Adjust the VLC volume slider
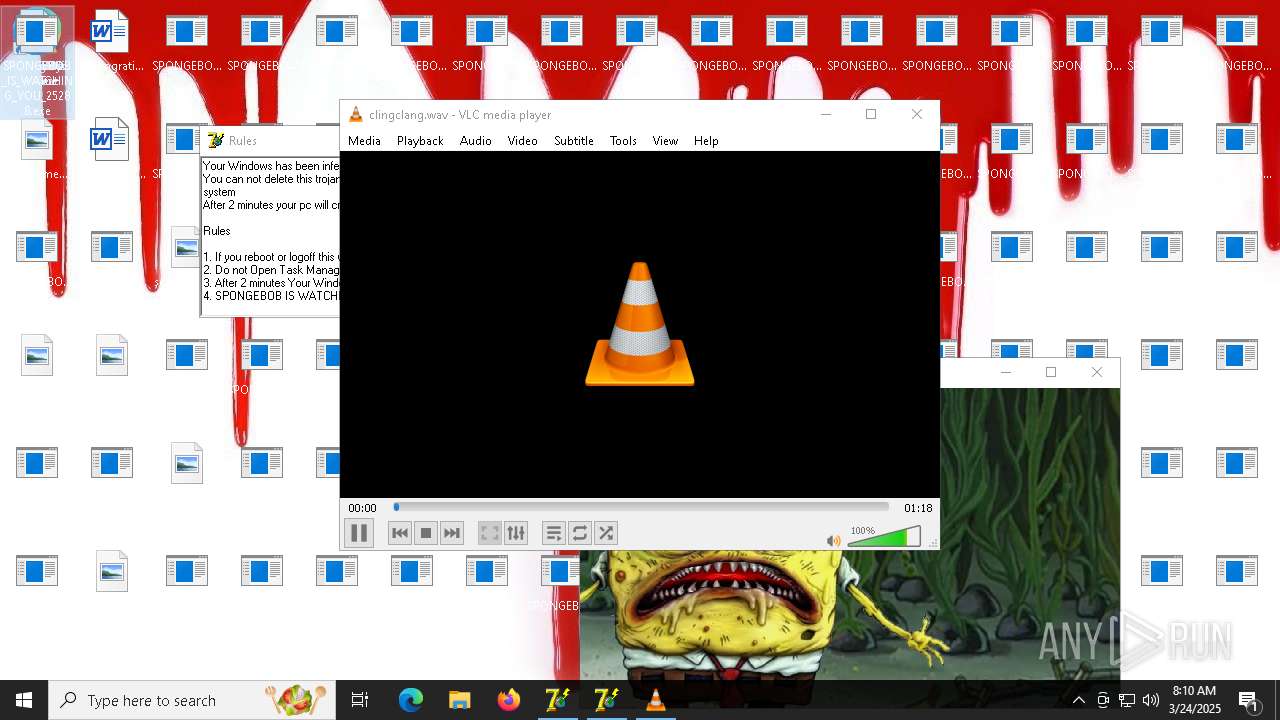 [x=884, y=538]
